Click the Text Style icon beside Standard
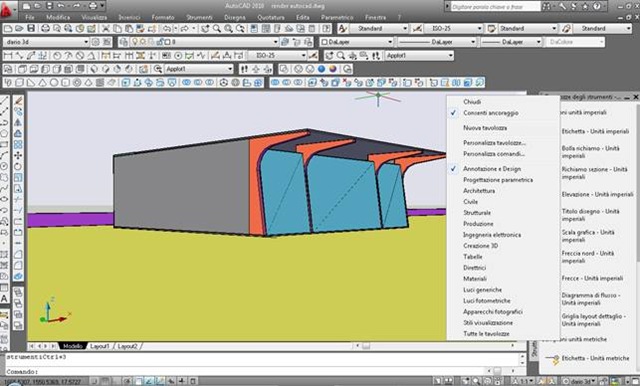The image size is (640, 386). [x=342, y=29]
